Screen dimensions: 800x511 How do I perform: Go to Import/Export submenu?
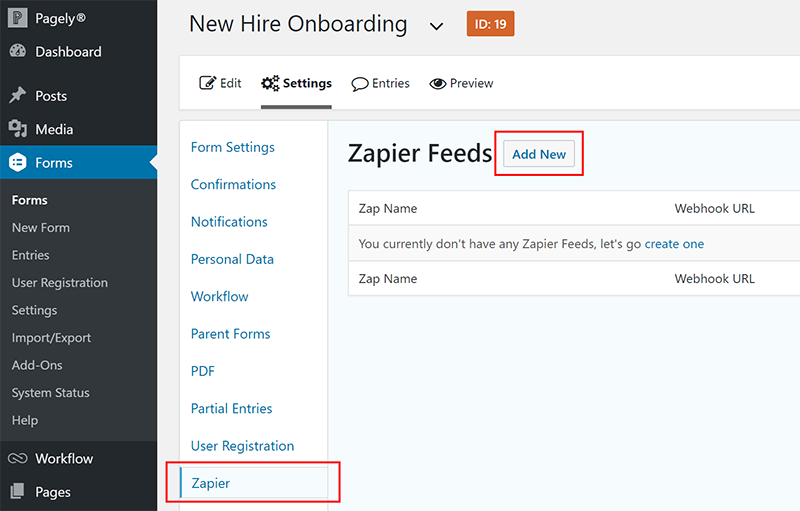52,338
